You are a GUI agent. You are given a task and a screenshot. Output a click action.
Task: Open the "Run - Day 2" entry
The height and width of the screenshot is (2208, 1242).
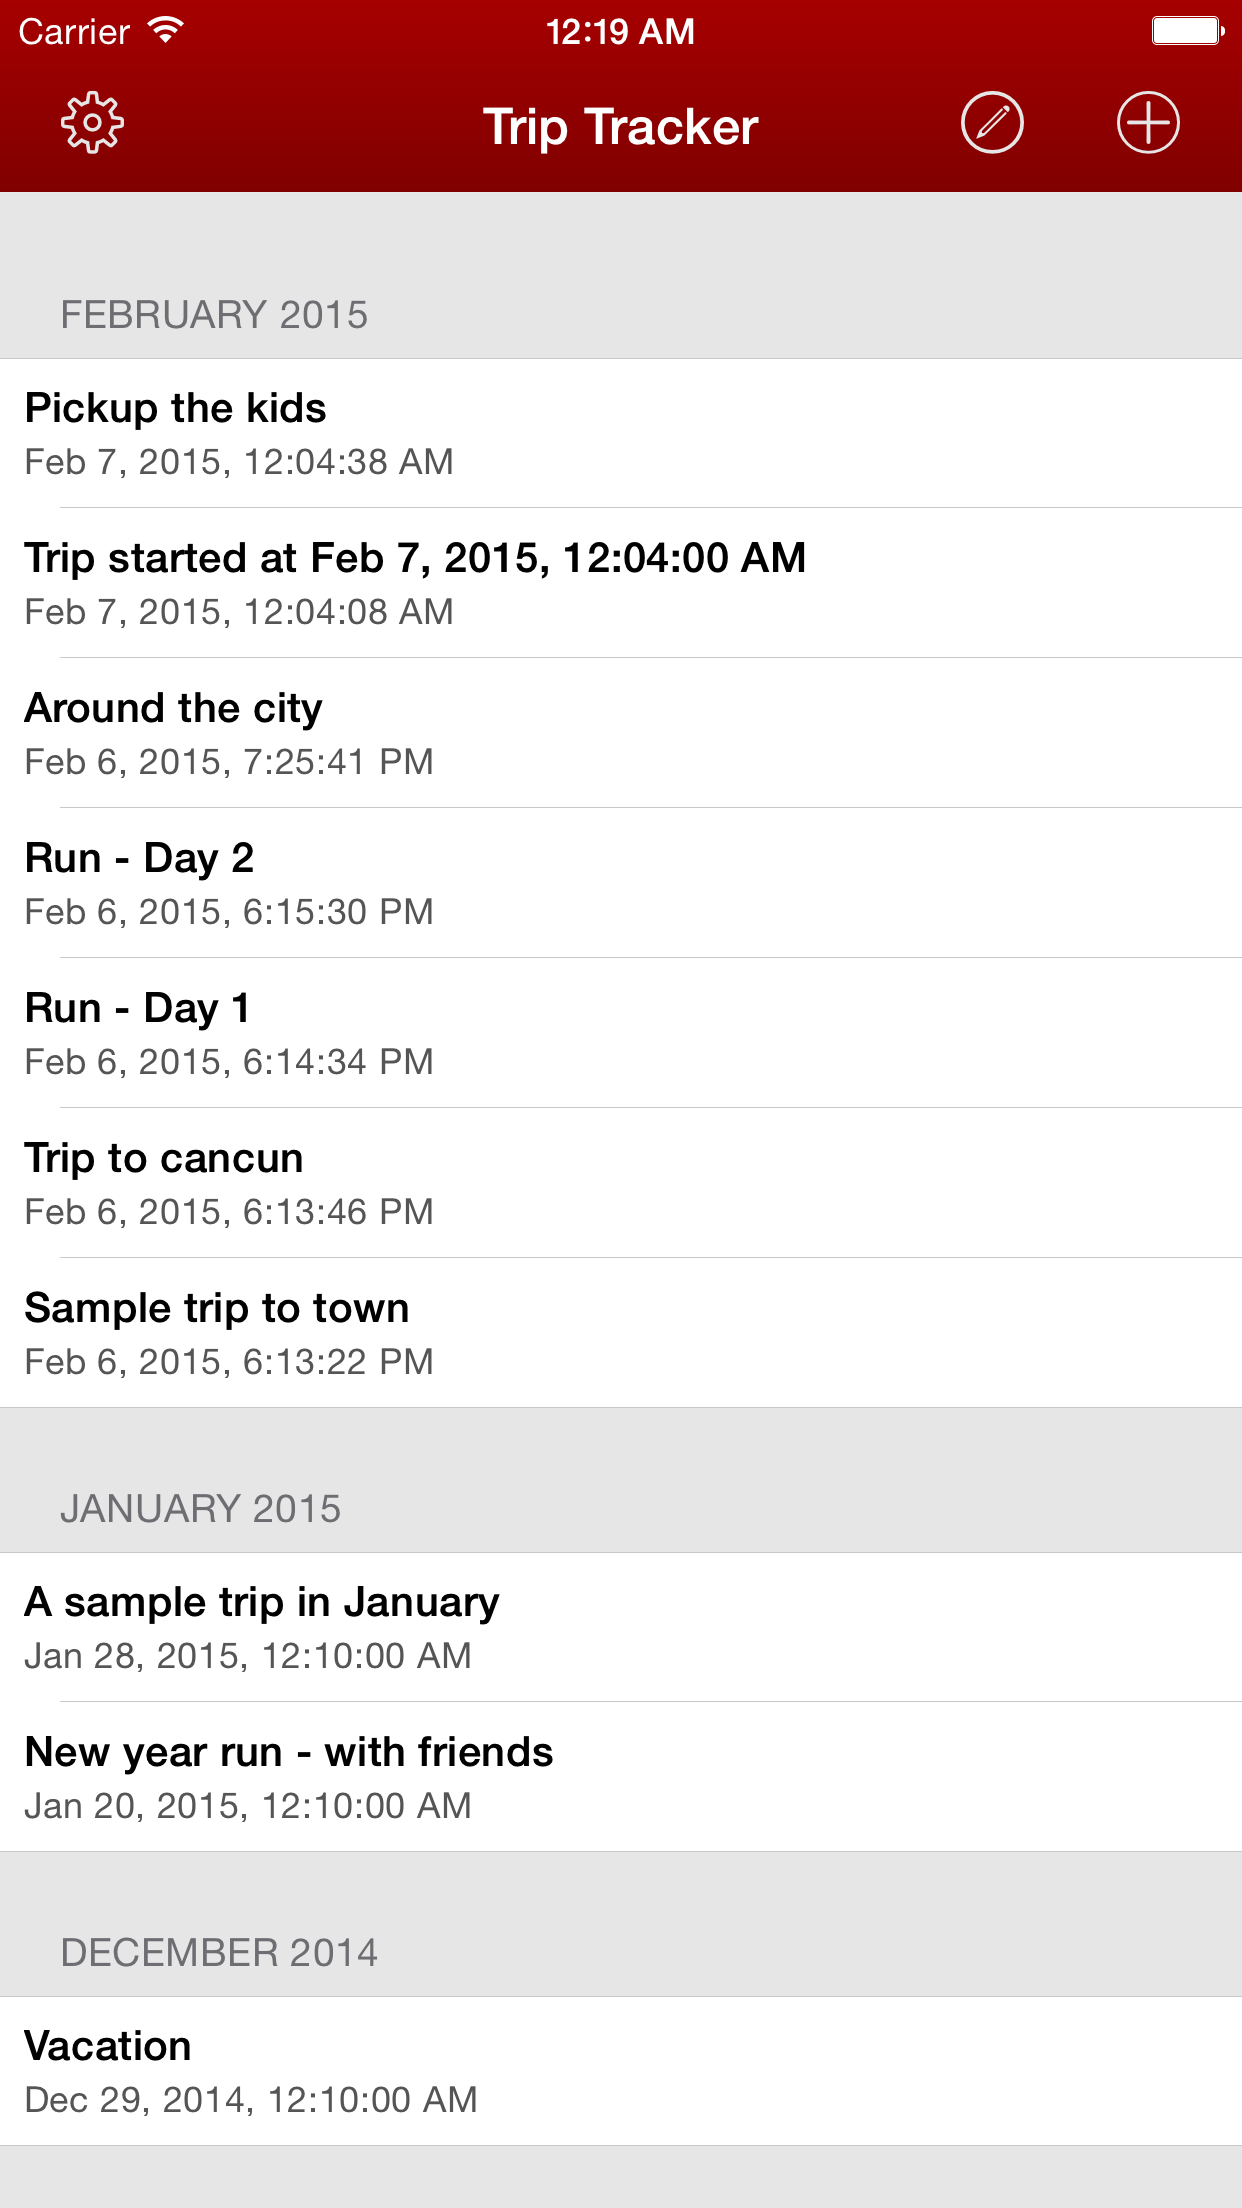[x=620, y=883]
